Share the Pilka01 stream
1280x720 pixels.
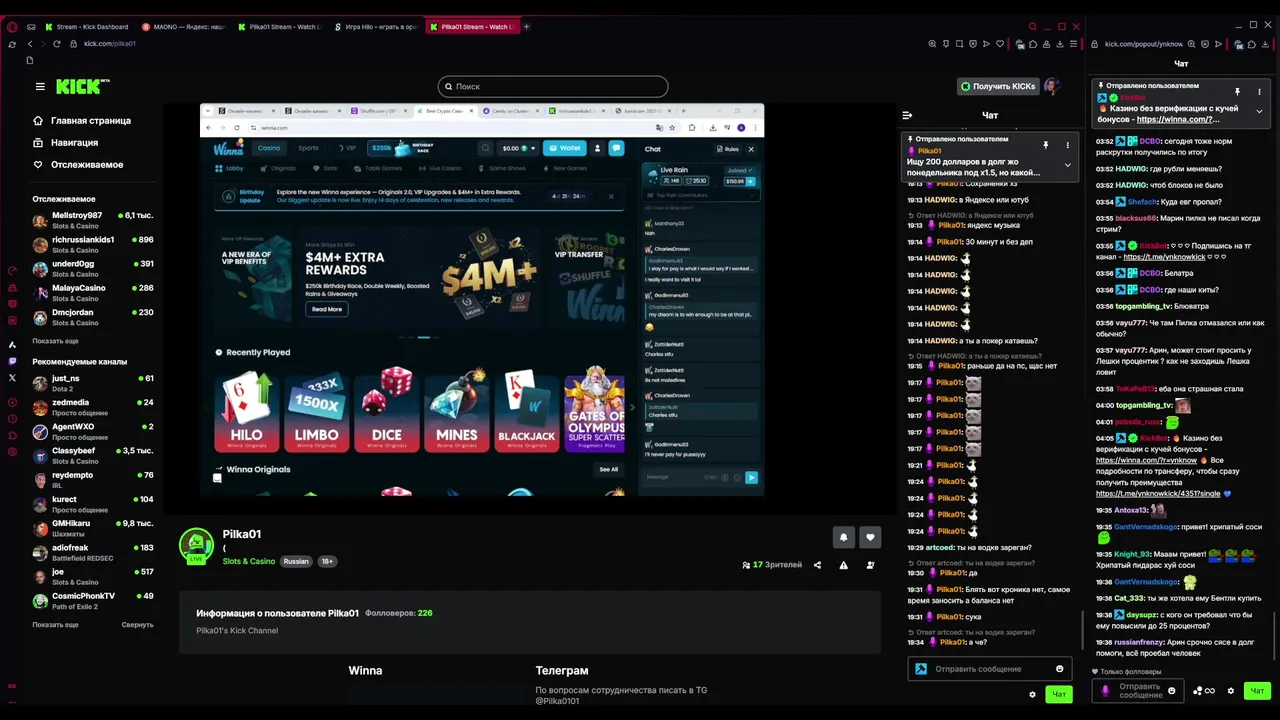click(817, 565)
